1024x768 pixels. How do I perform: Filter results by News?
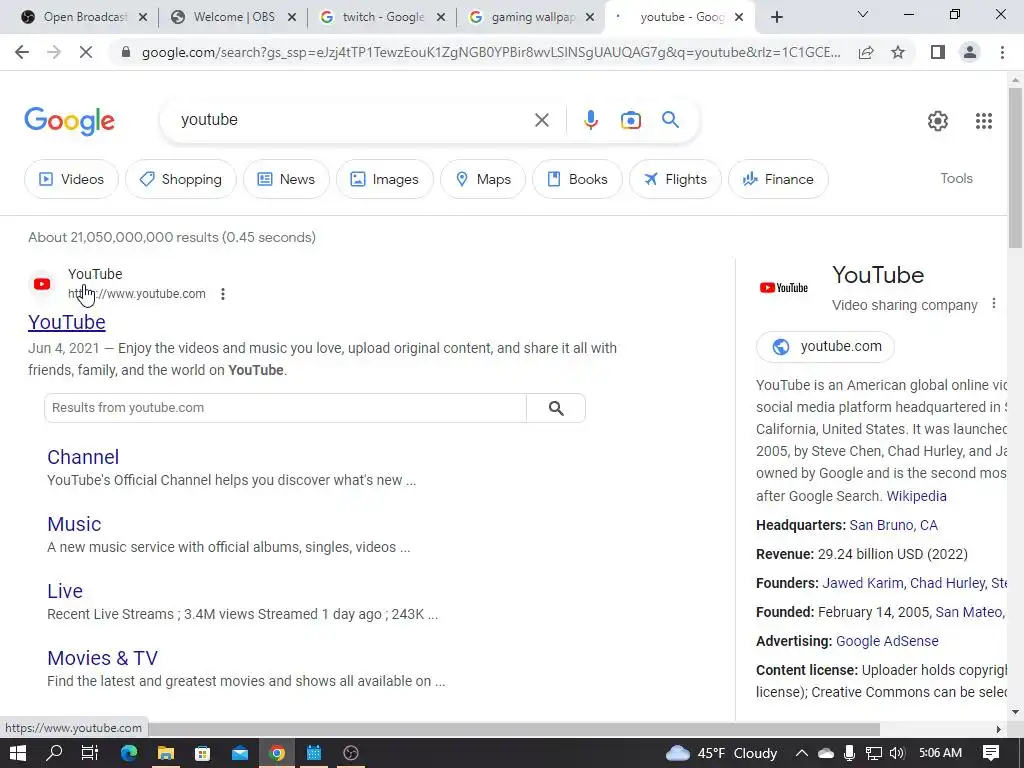pyautogui.click(x=286, y=179)
